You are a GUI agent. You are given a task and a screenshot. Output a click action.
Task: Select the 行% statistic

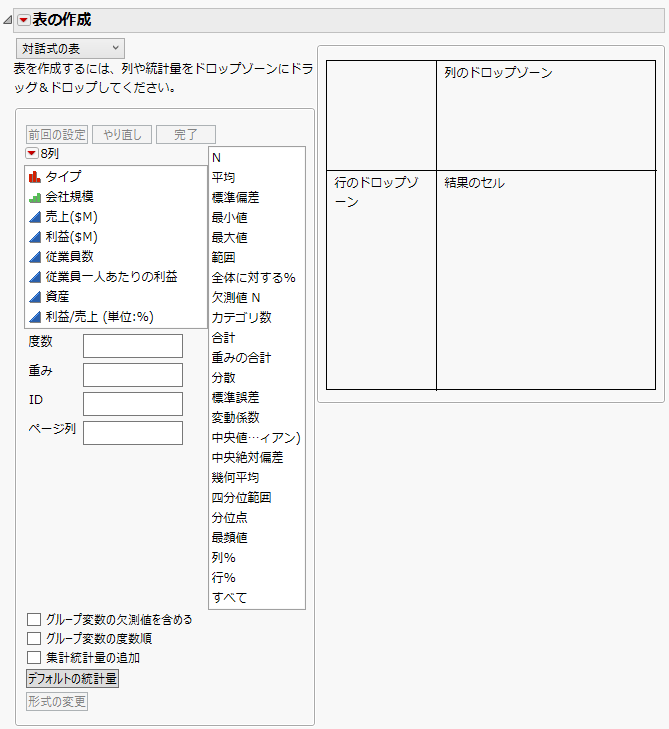224,577
